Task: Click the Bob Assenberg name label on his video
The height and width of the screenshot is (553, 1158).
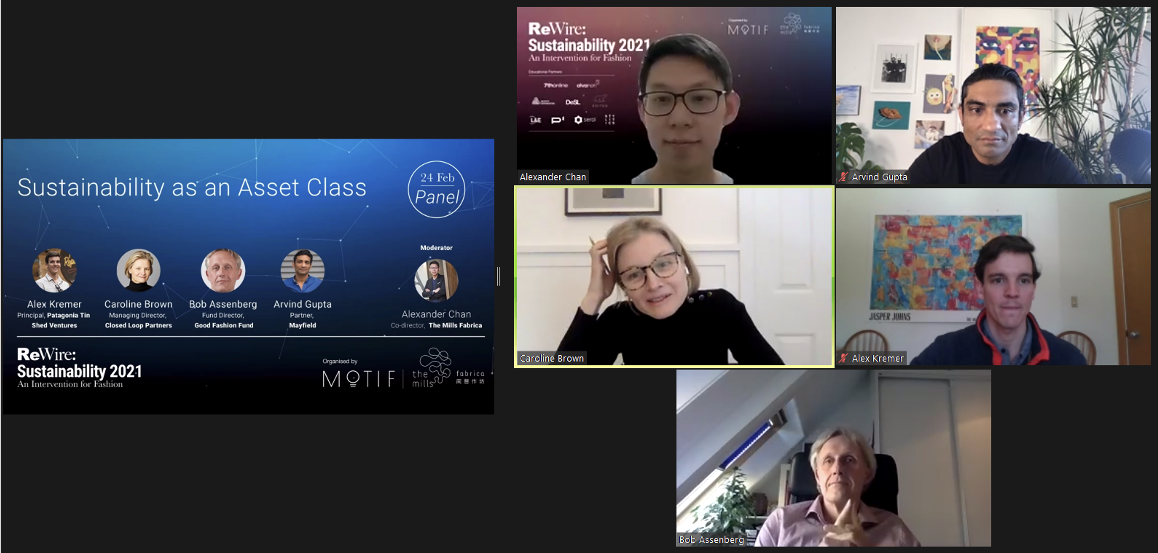Action: [712, 540]
